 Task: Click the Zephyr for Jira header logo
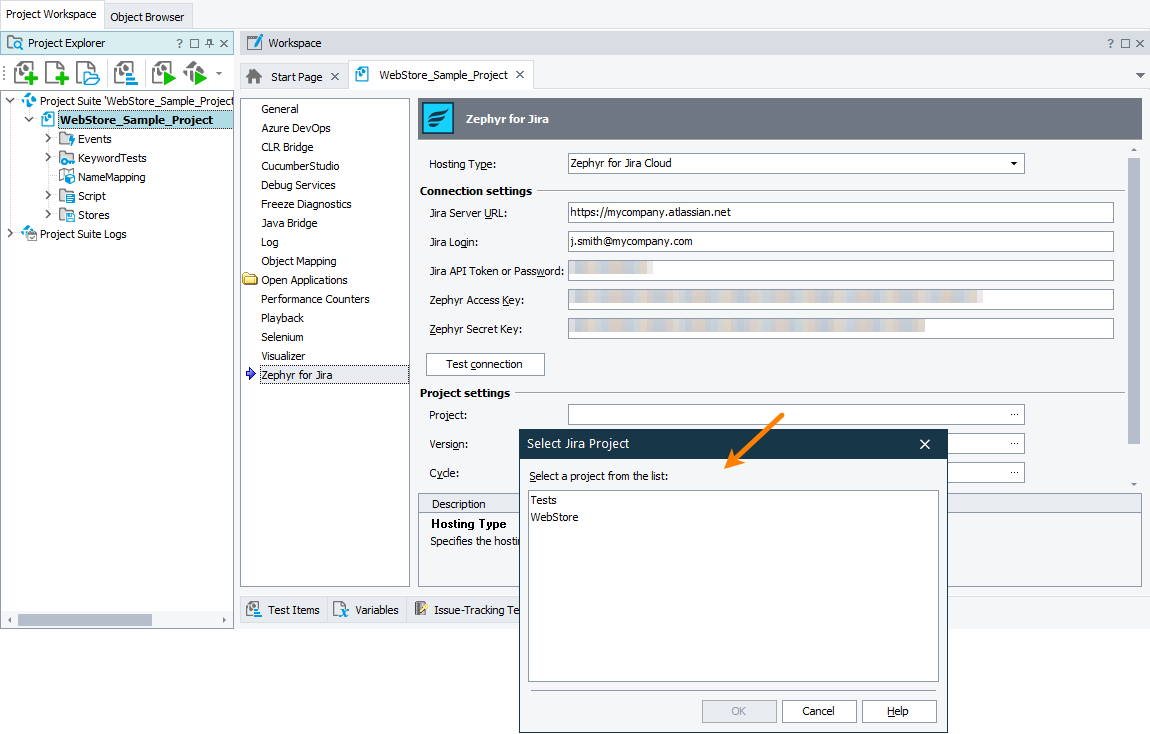click(438, 119)
